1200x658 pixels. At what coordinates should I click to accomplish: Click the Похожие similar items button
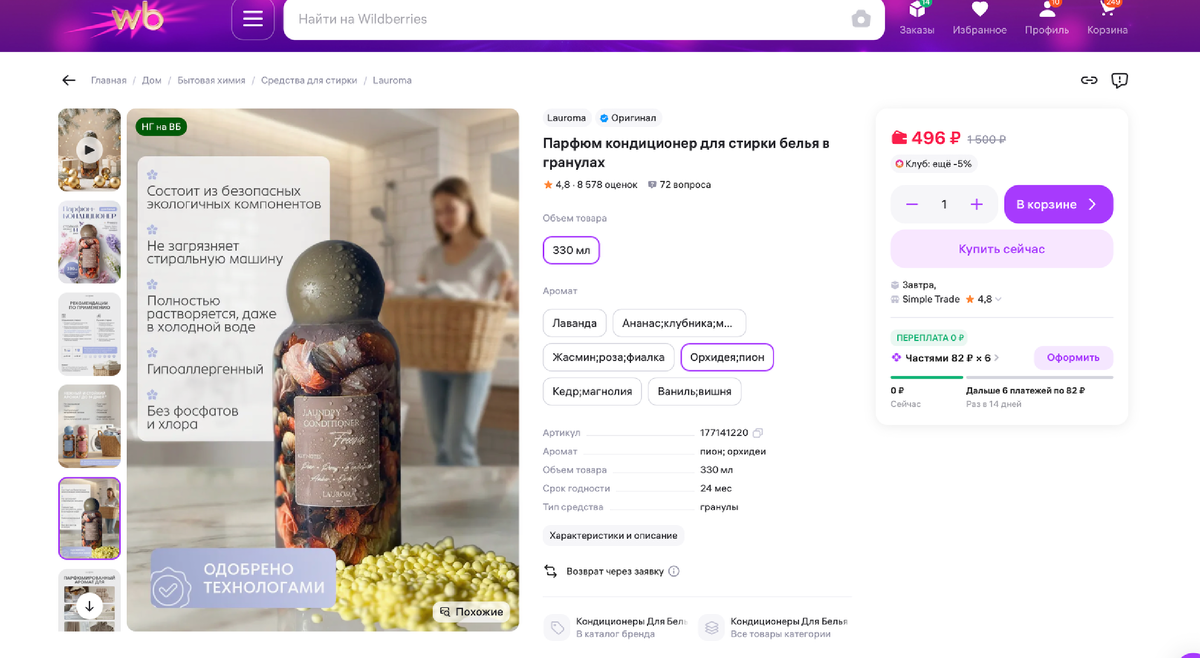coord(471,612)
